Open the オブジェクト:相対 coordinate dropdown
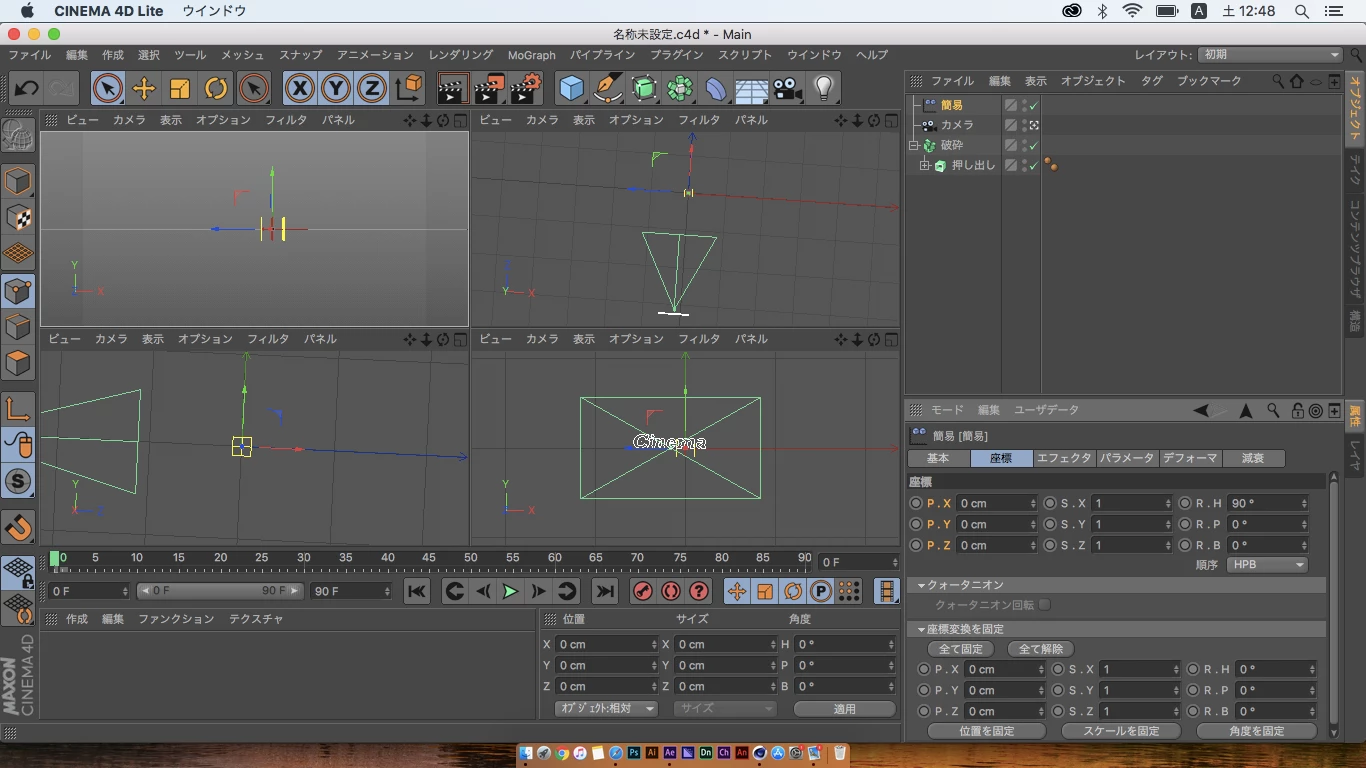Screen dimensions: 1366x768 (x=606, y=708)
